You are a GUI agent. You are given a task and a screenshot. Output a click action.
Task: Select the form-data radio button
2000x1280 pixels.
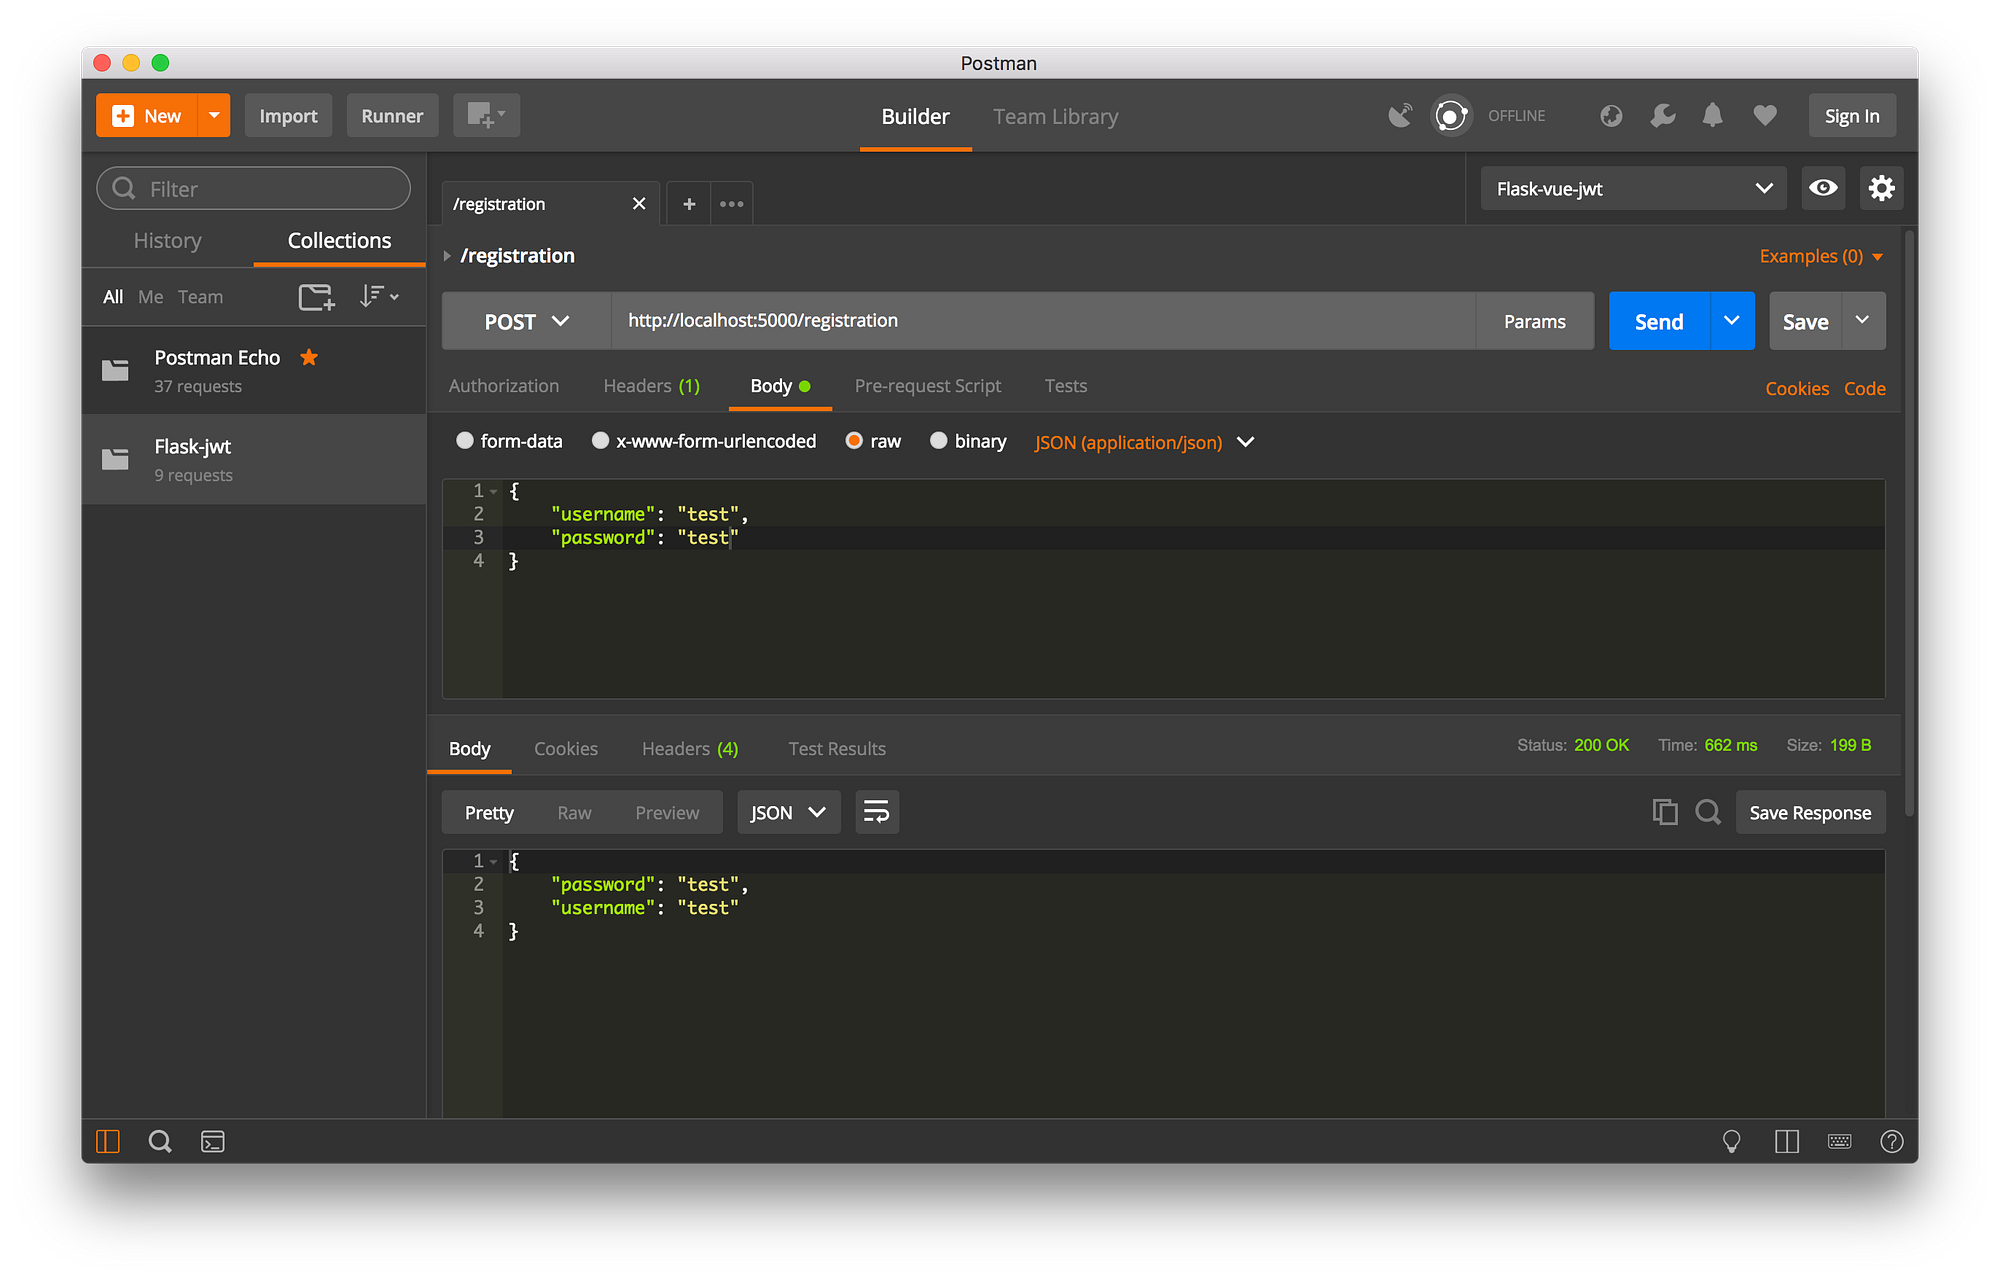pos(465,441)
